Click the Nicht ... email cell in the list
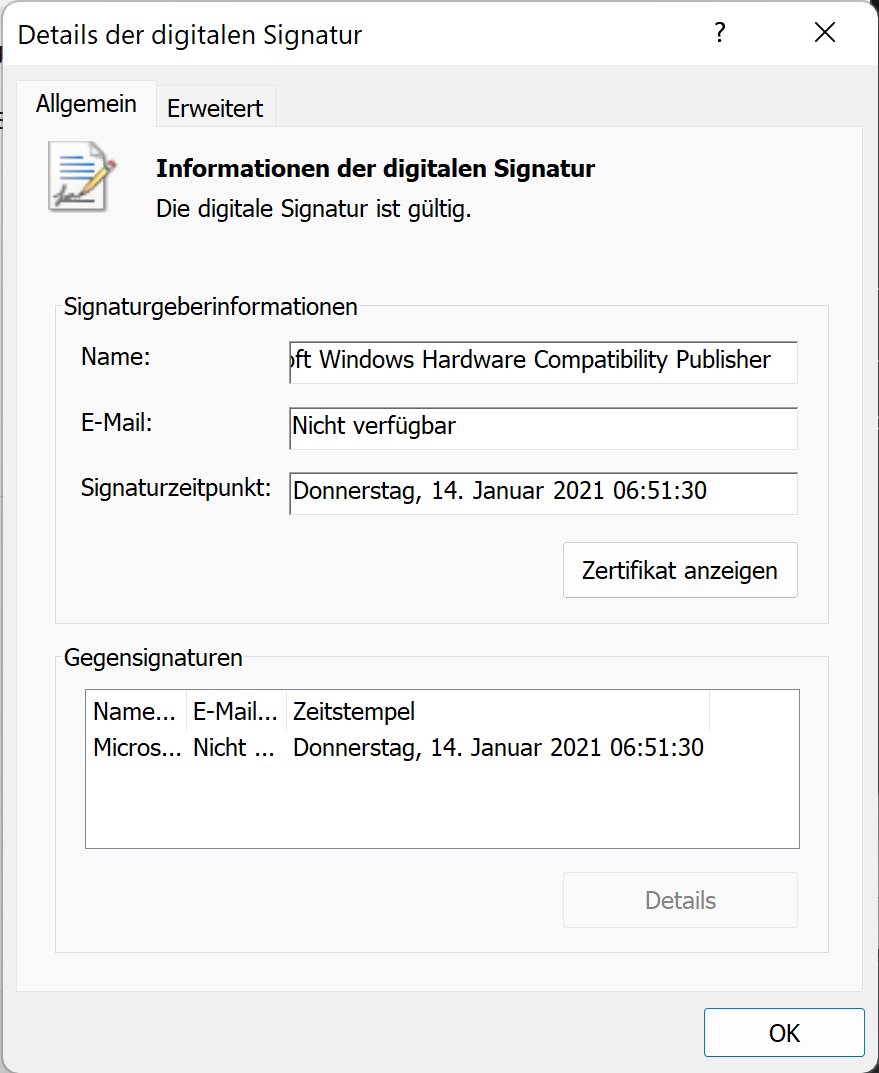Screen dimensions: 879x1073 point(234,747)
